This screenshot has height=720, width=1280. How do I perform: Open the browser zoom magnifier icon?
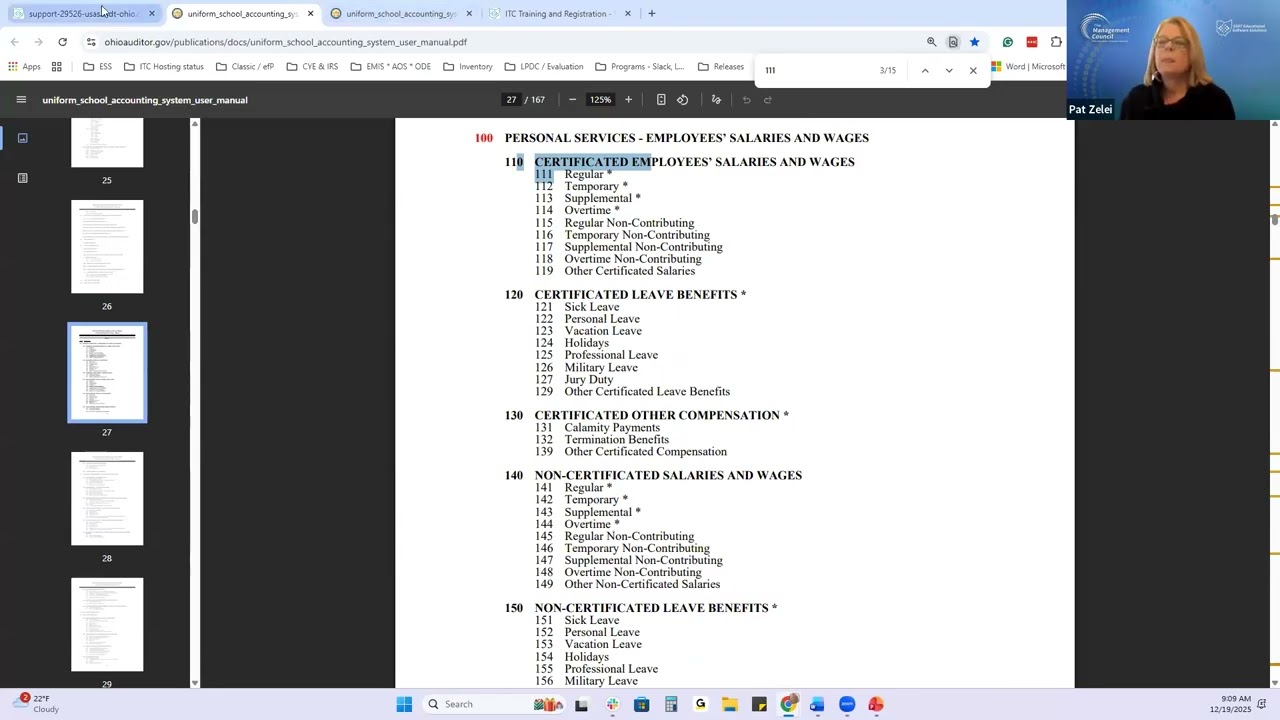[x=931, y=42]
